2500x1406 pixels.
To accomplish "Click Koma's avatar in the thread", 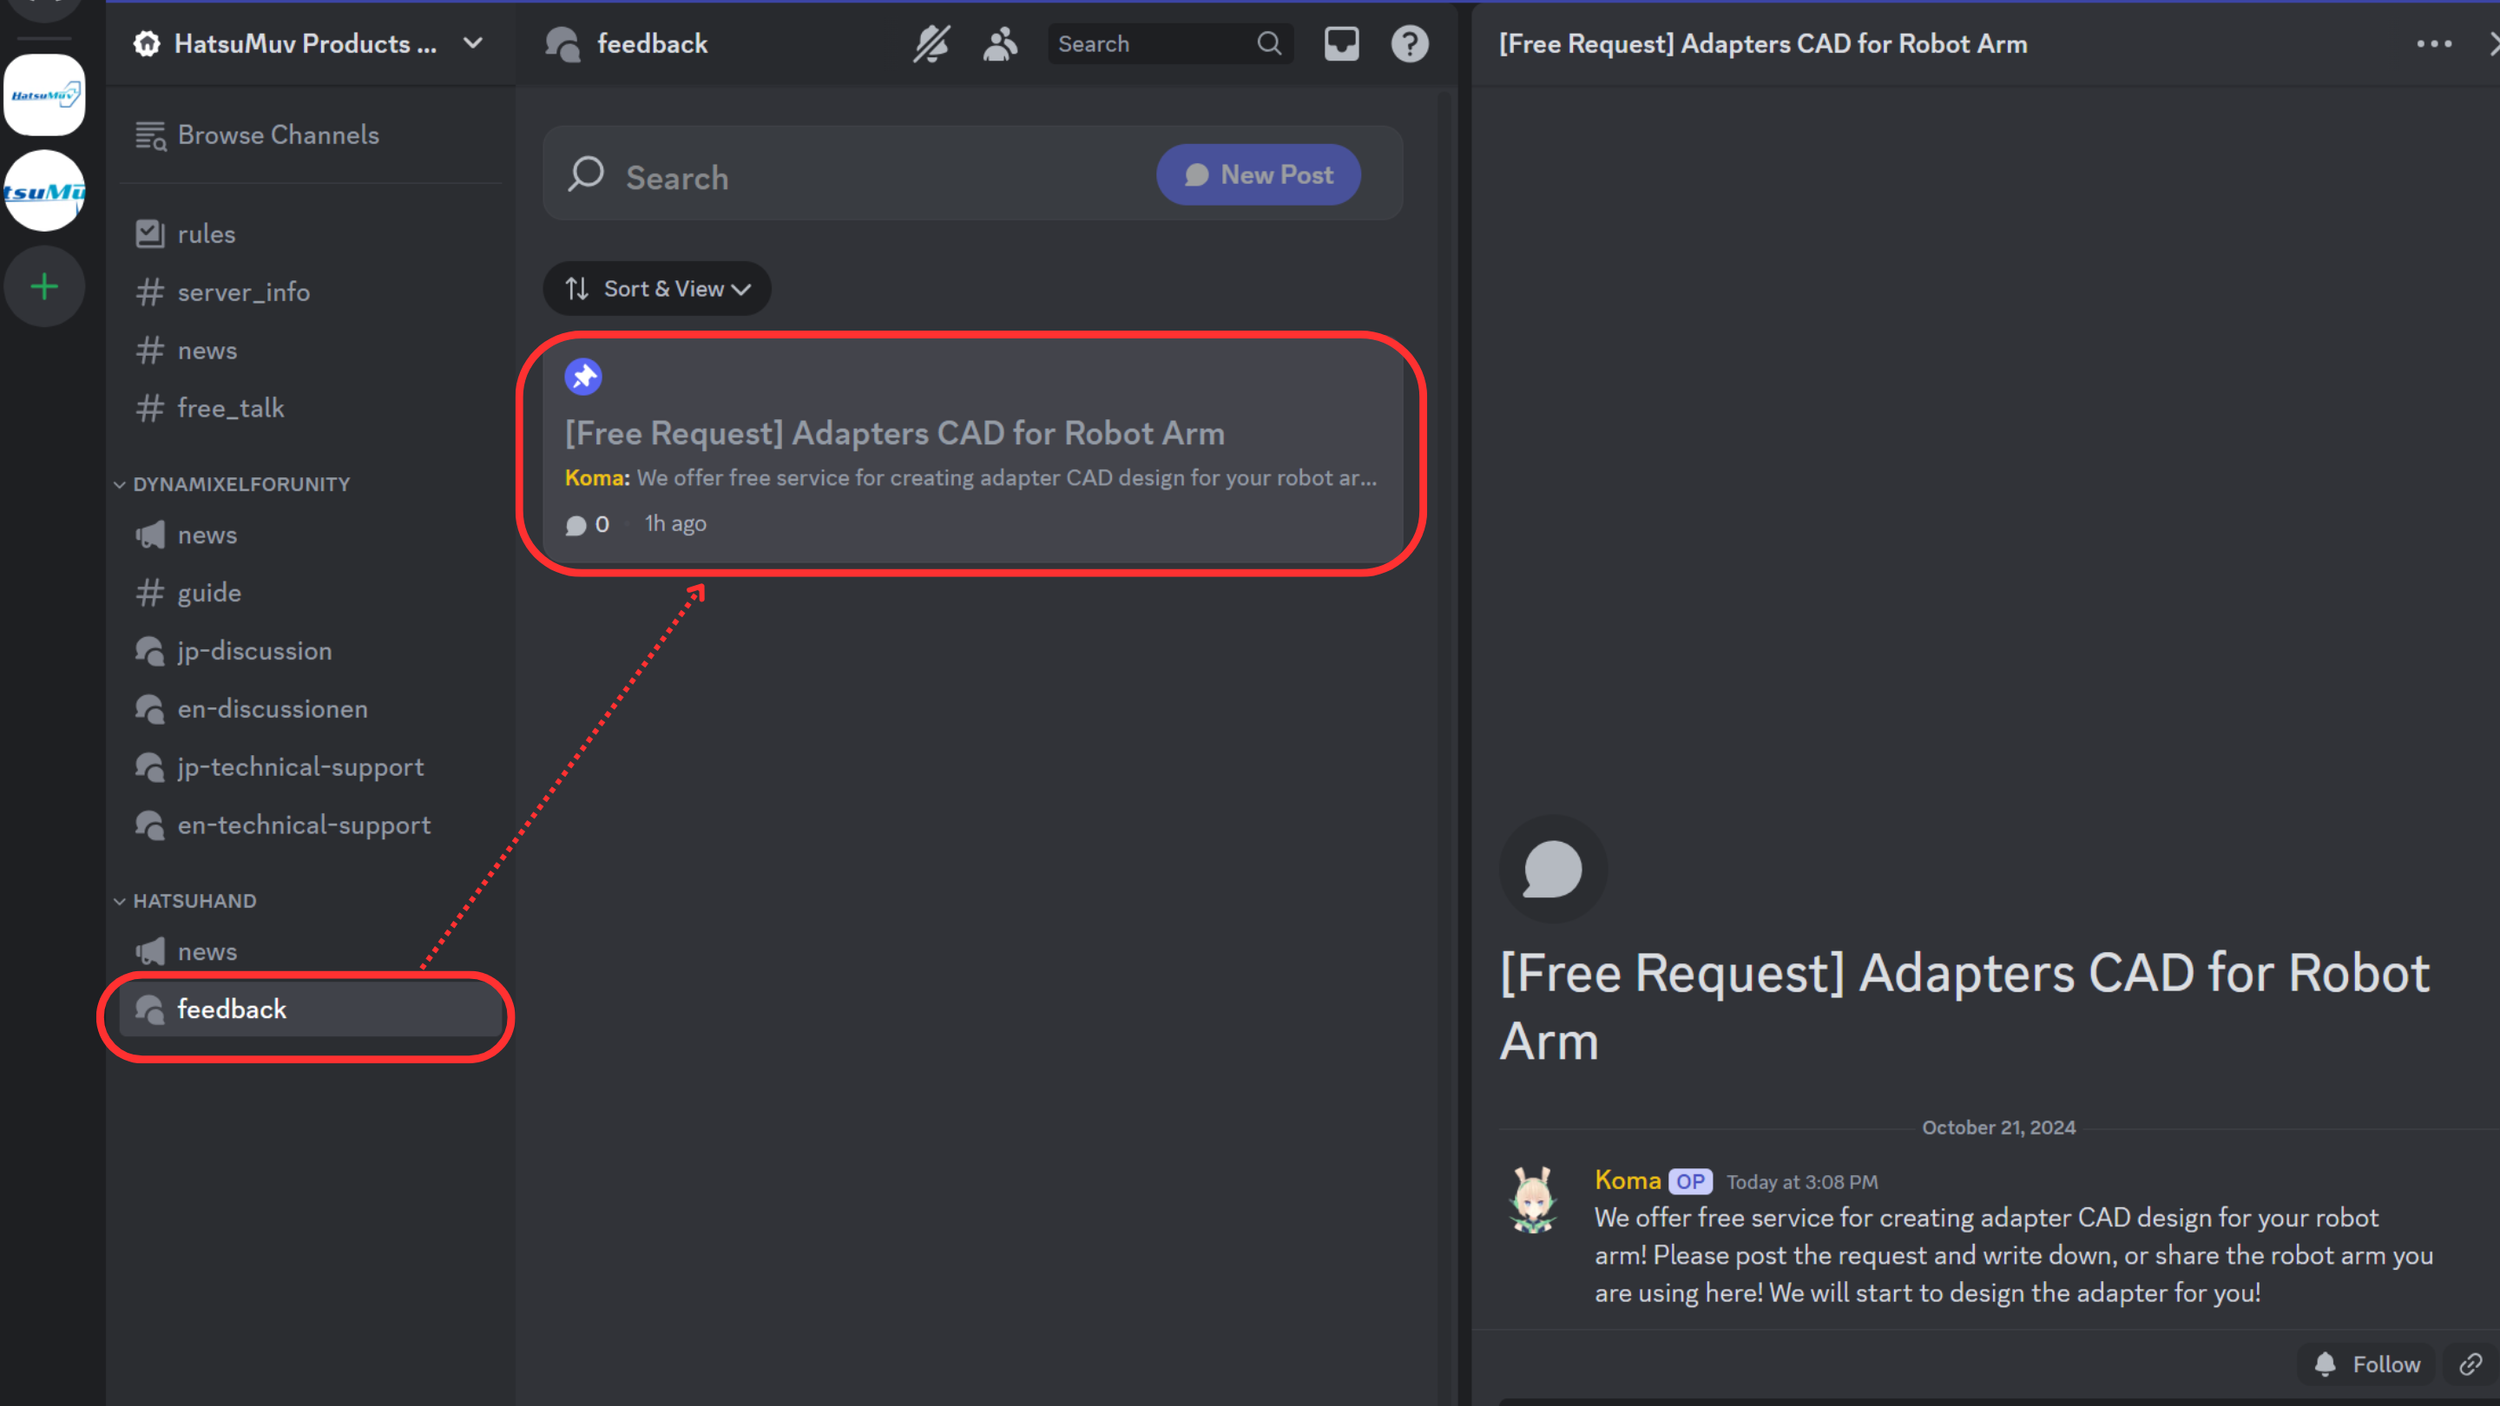I will click(1533, 1199).
